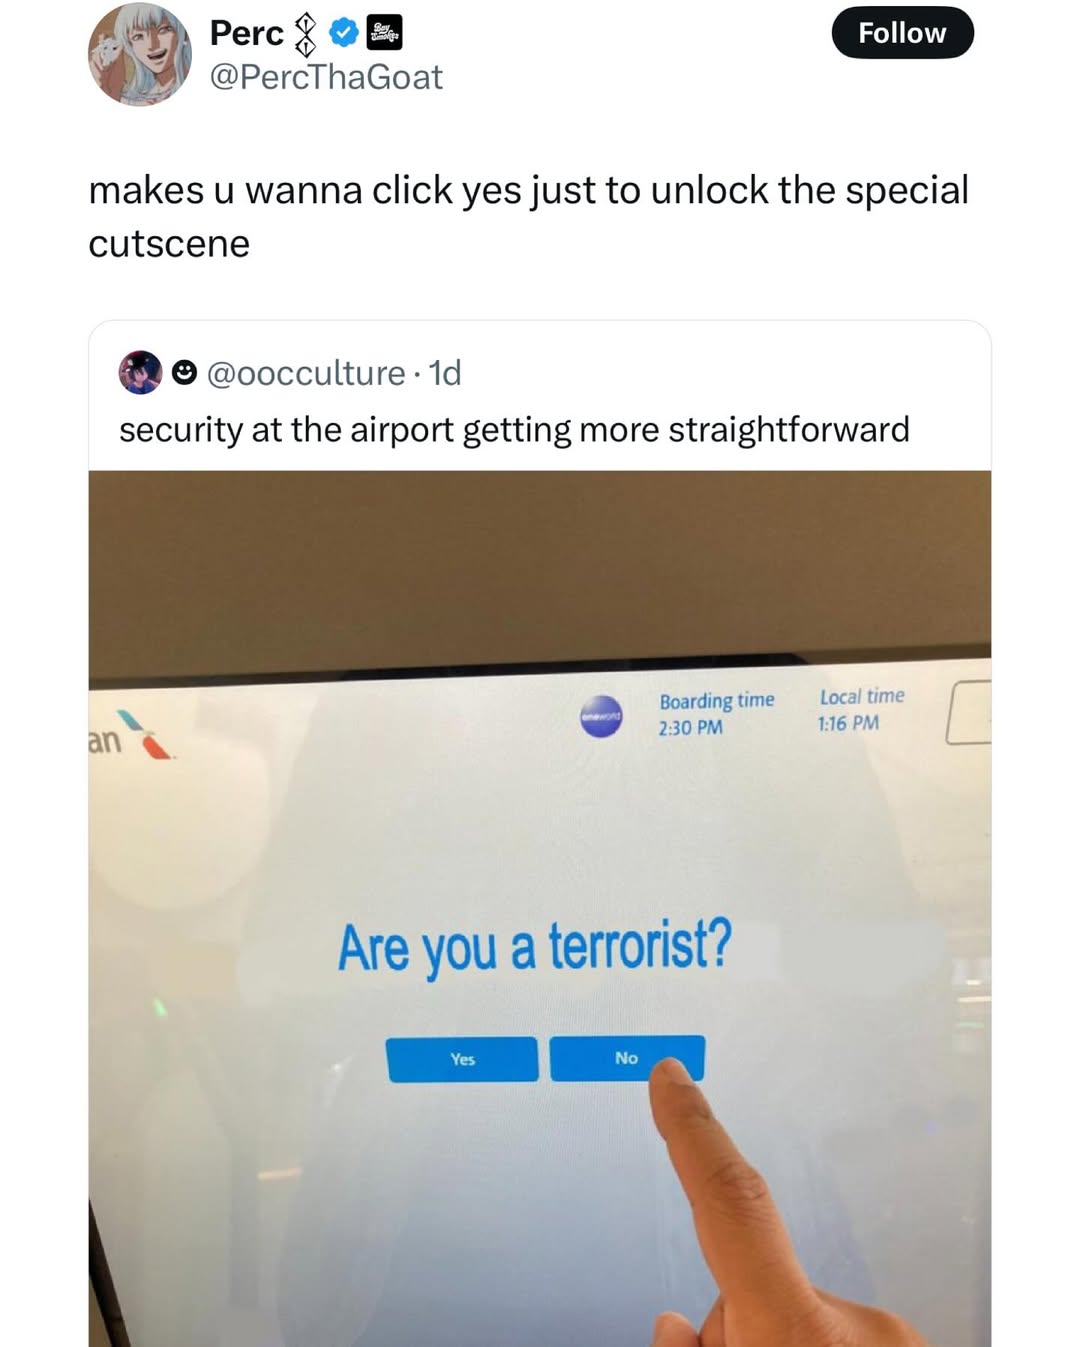Open the @oocculture handle in quoted tweet

306,373
